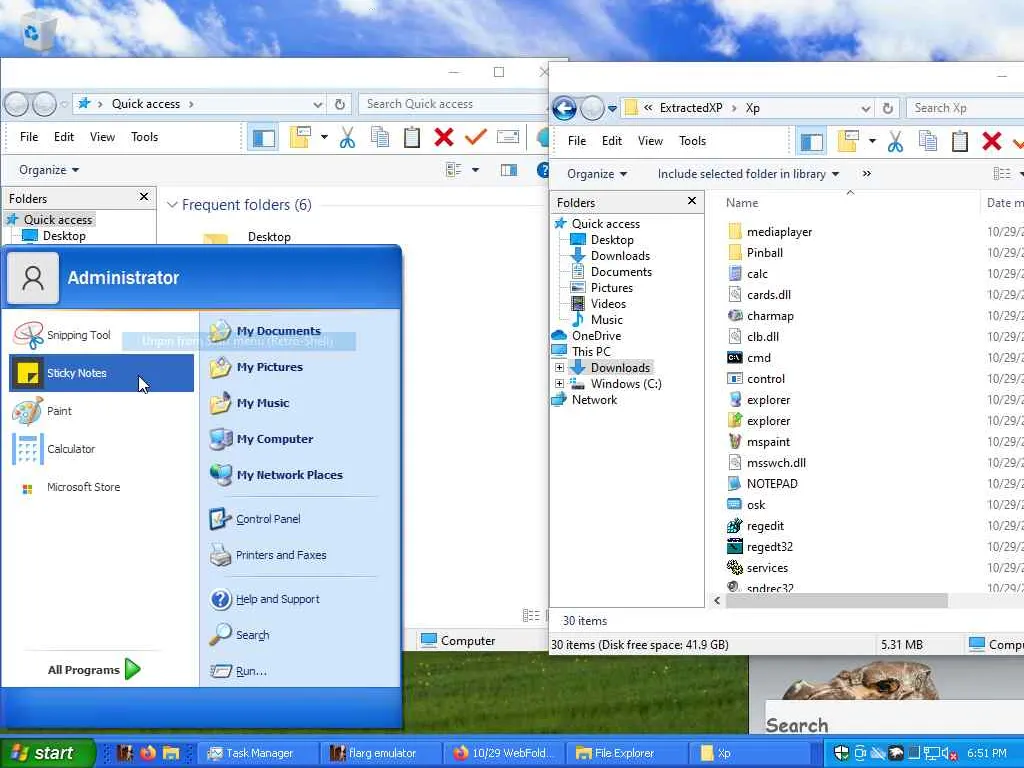Image resolution: width=1024 pixels, height=768 pixels.
Task: Open Paint from the start menu
Action: 101,411
